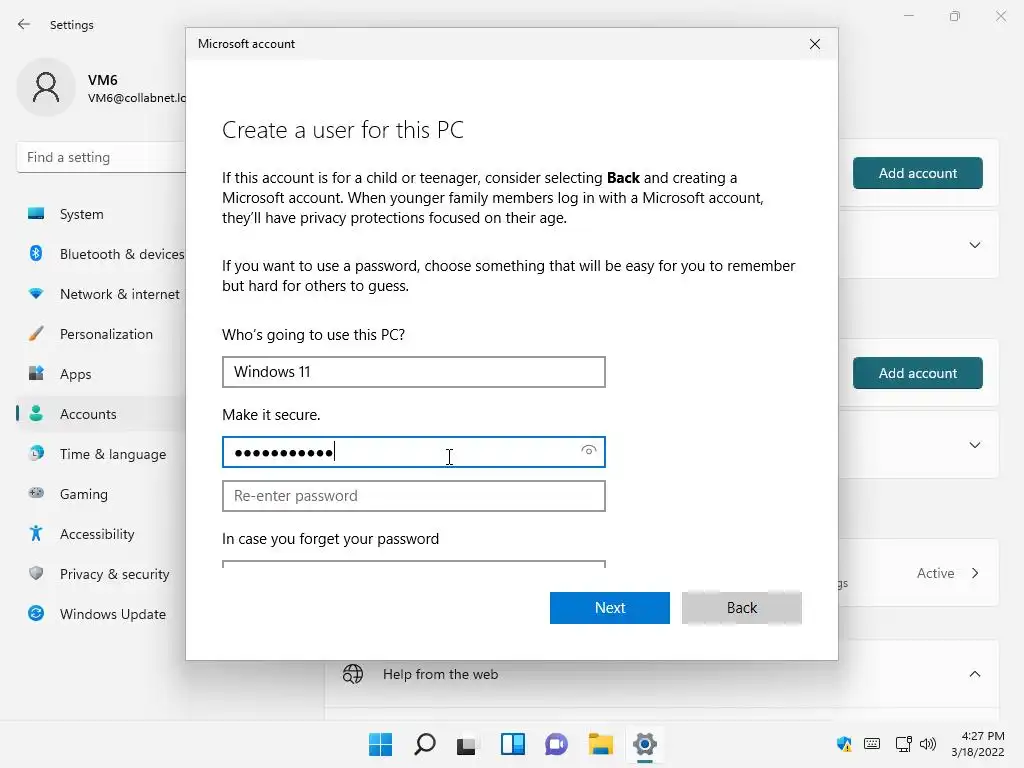Click the Accessibility figure icon

(36, 534)
